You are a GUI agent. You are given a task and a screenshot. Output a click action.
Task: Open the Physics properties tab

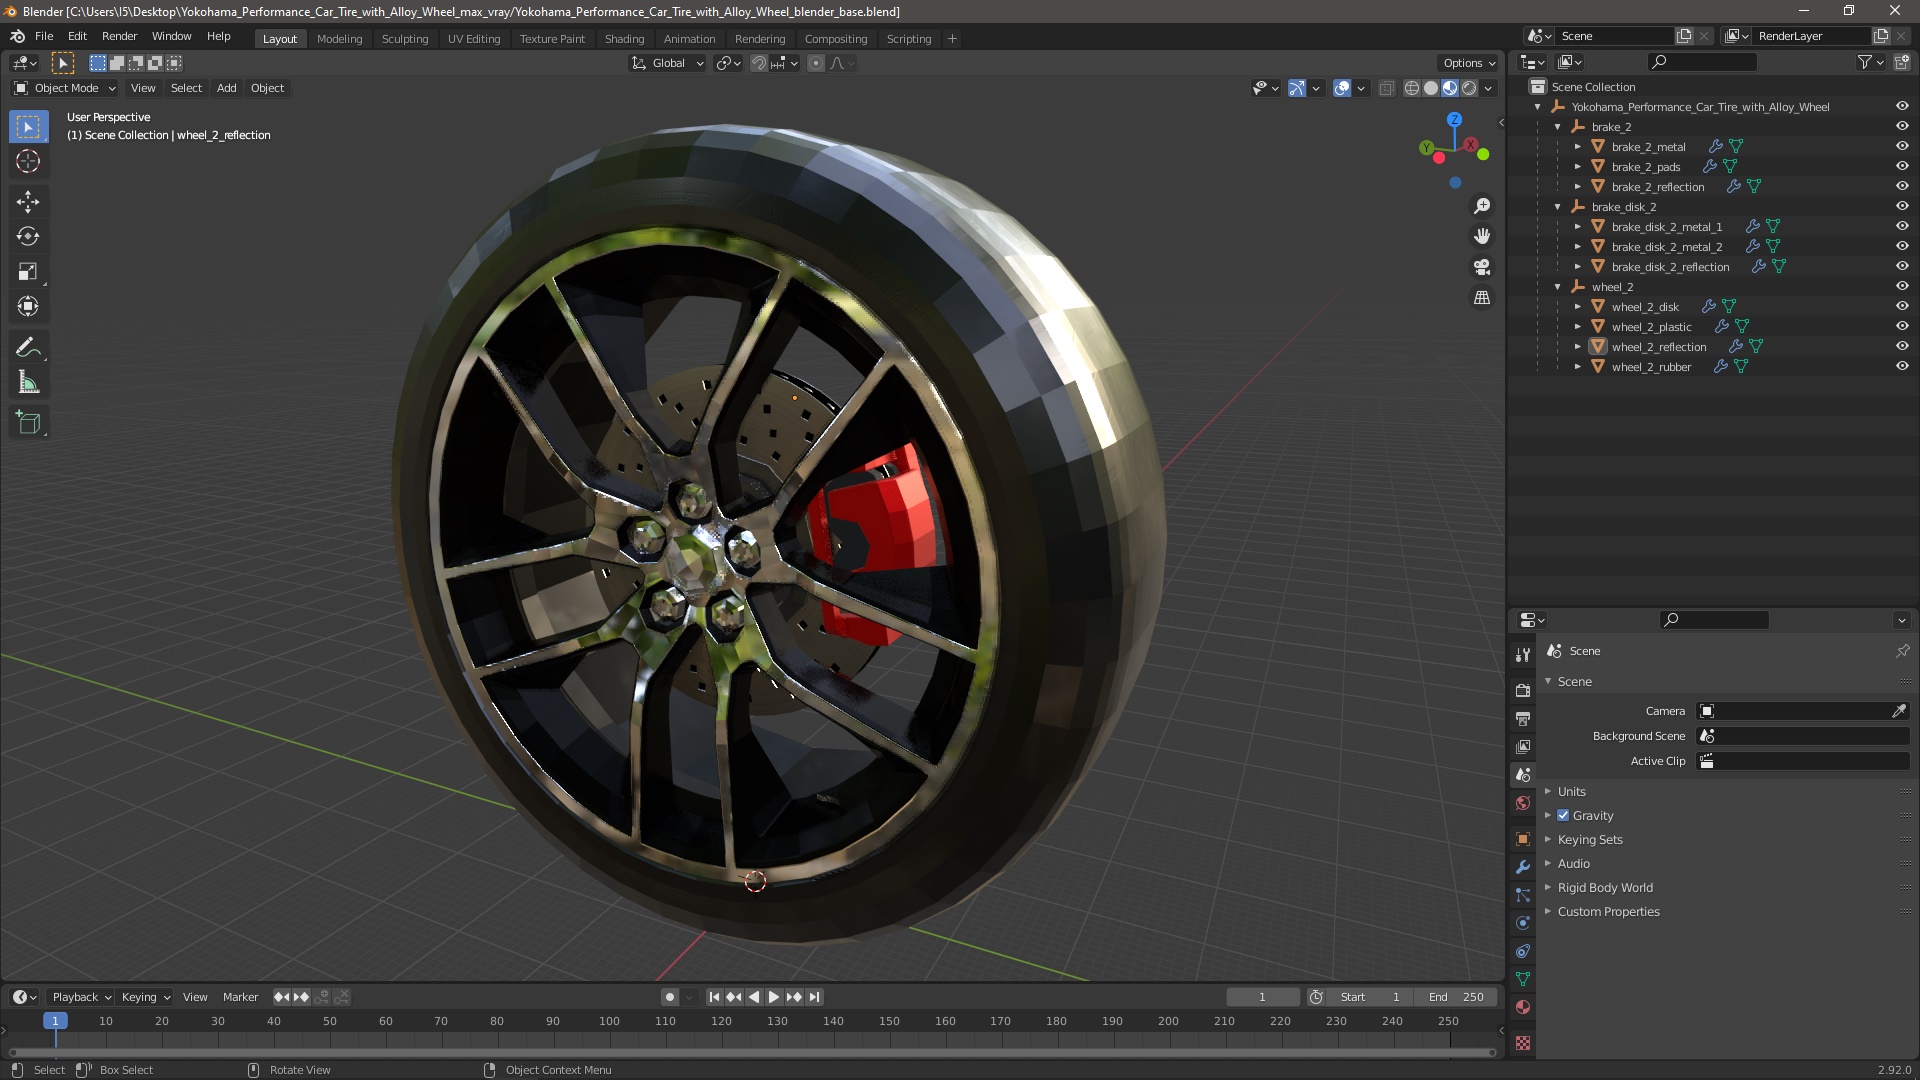pos(1523,923)
